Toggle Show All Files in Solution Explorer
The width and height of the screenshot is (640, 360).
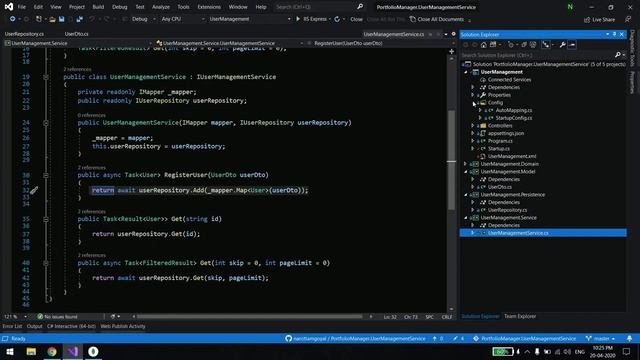click(533, 45)
